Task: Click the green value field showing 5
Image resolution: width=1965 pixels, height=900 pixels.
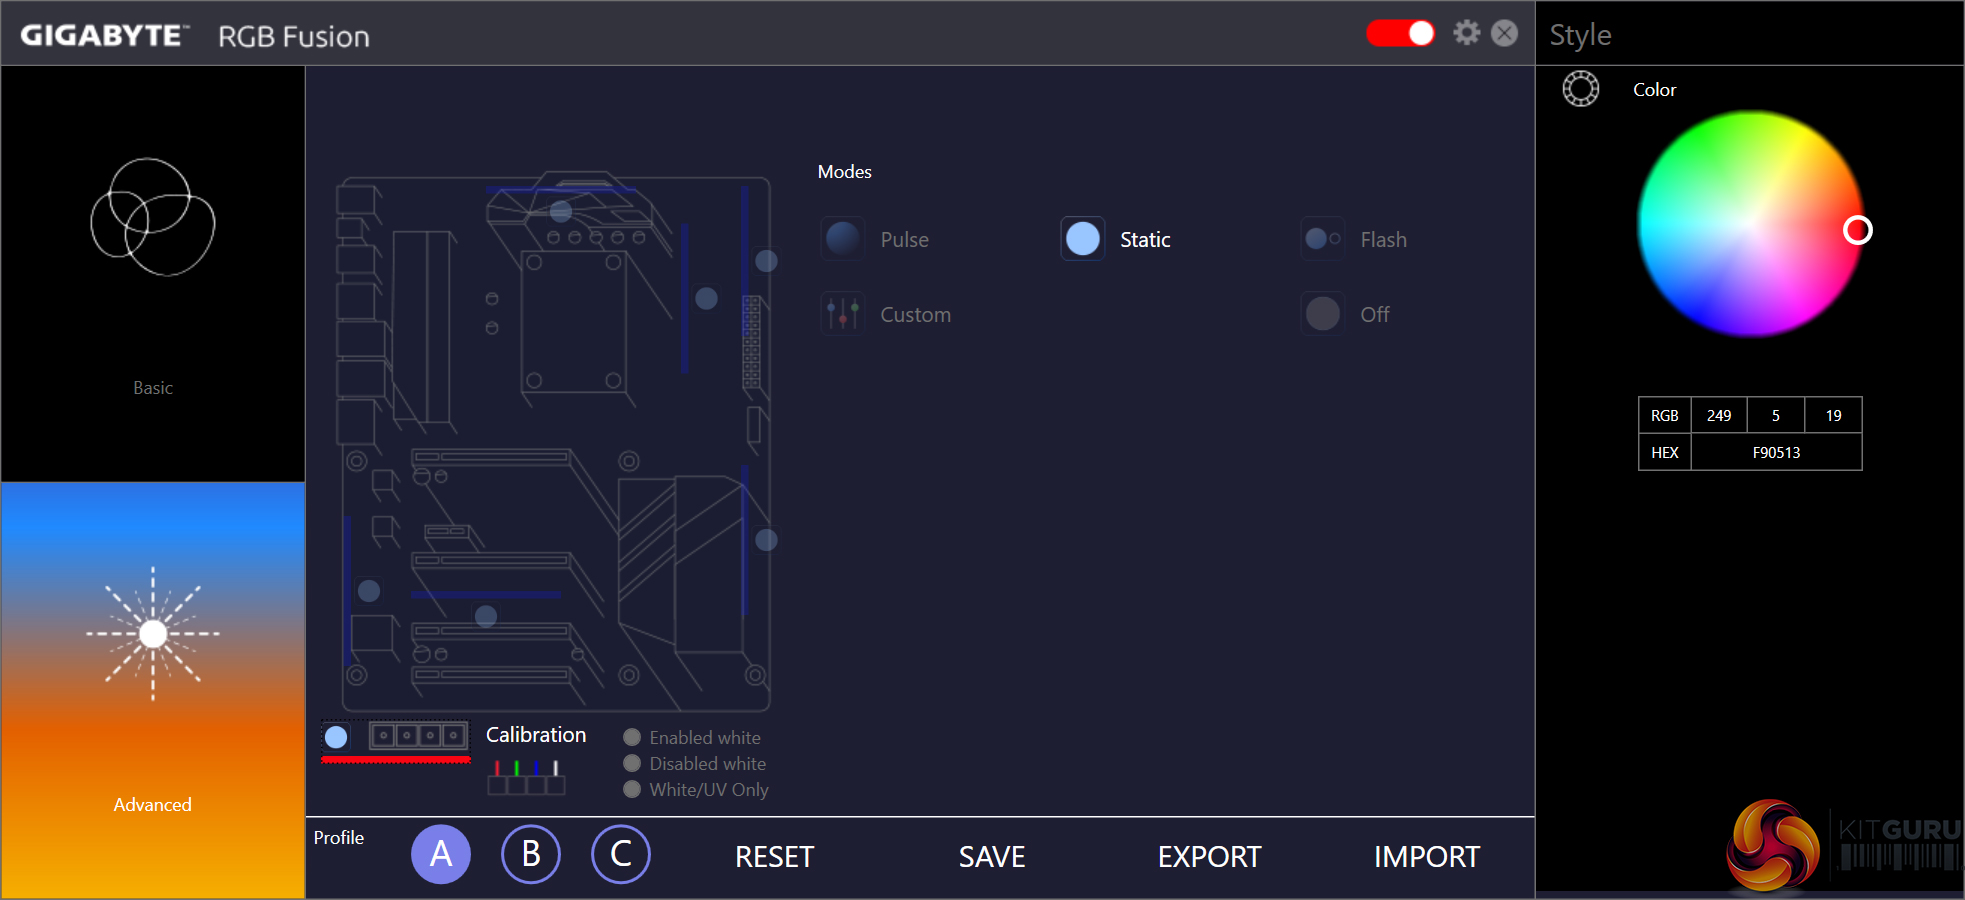Action: 1776,415
